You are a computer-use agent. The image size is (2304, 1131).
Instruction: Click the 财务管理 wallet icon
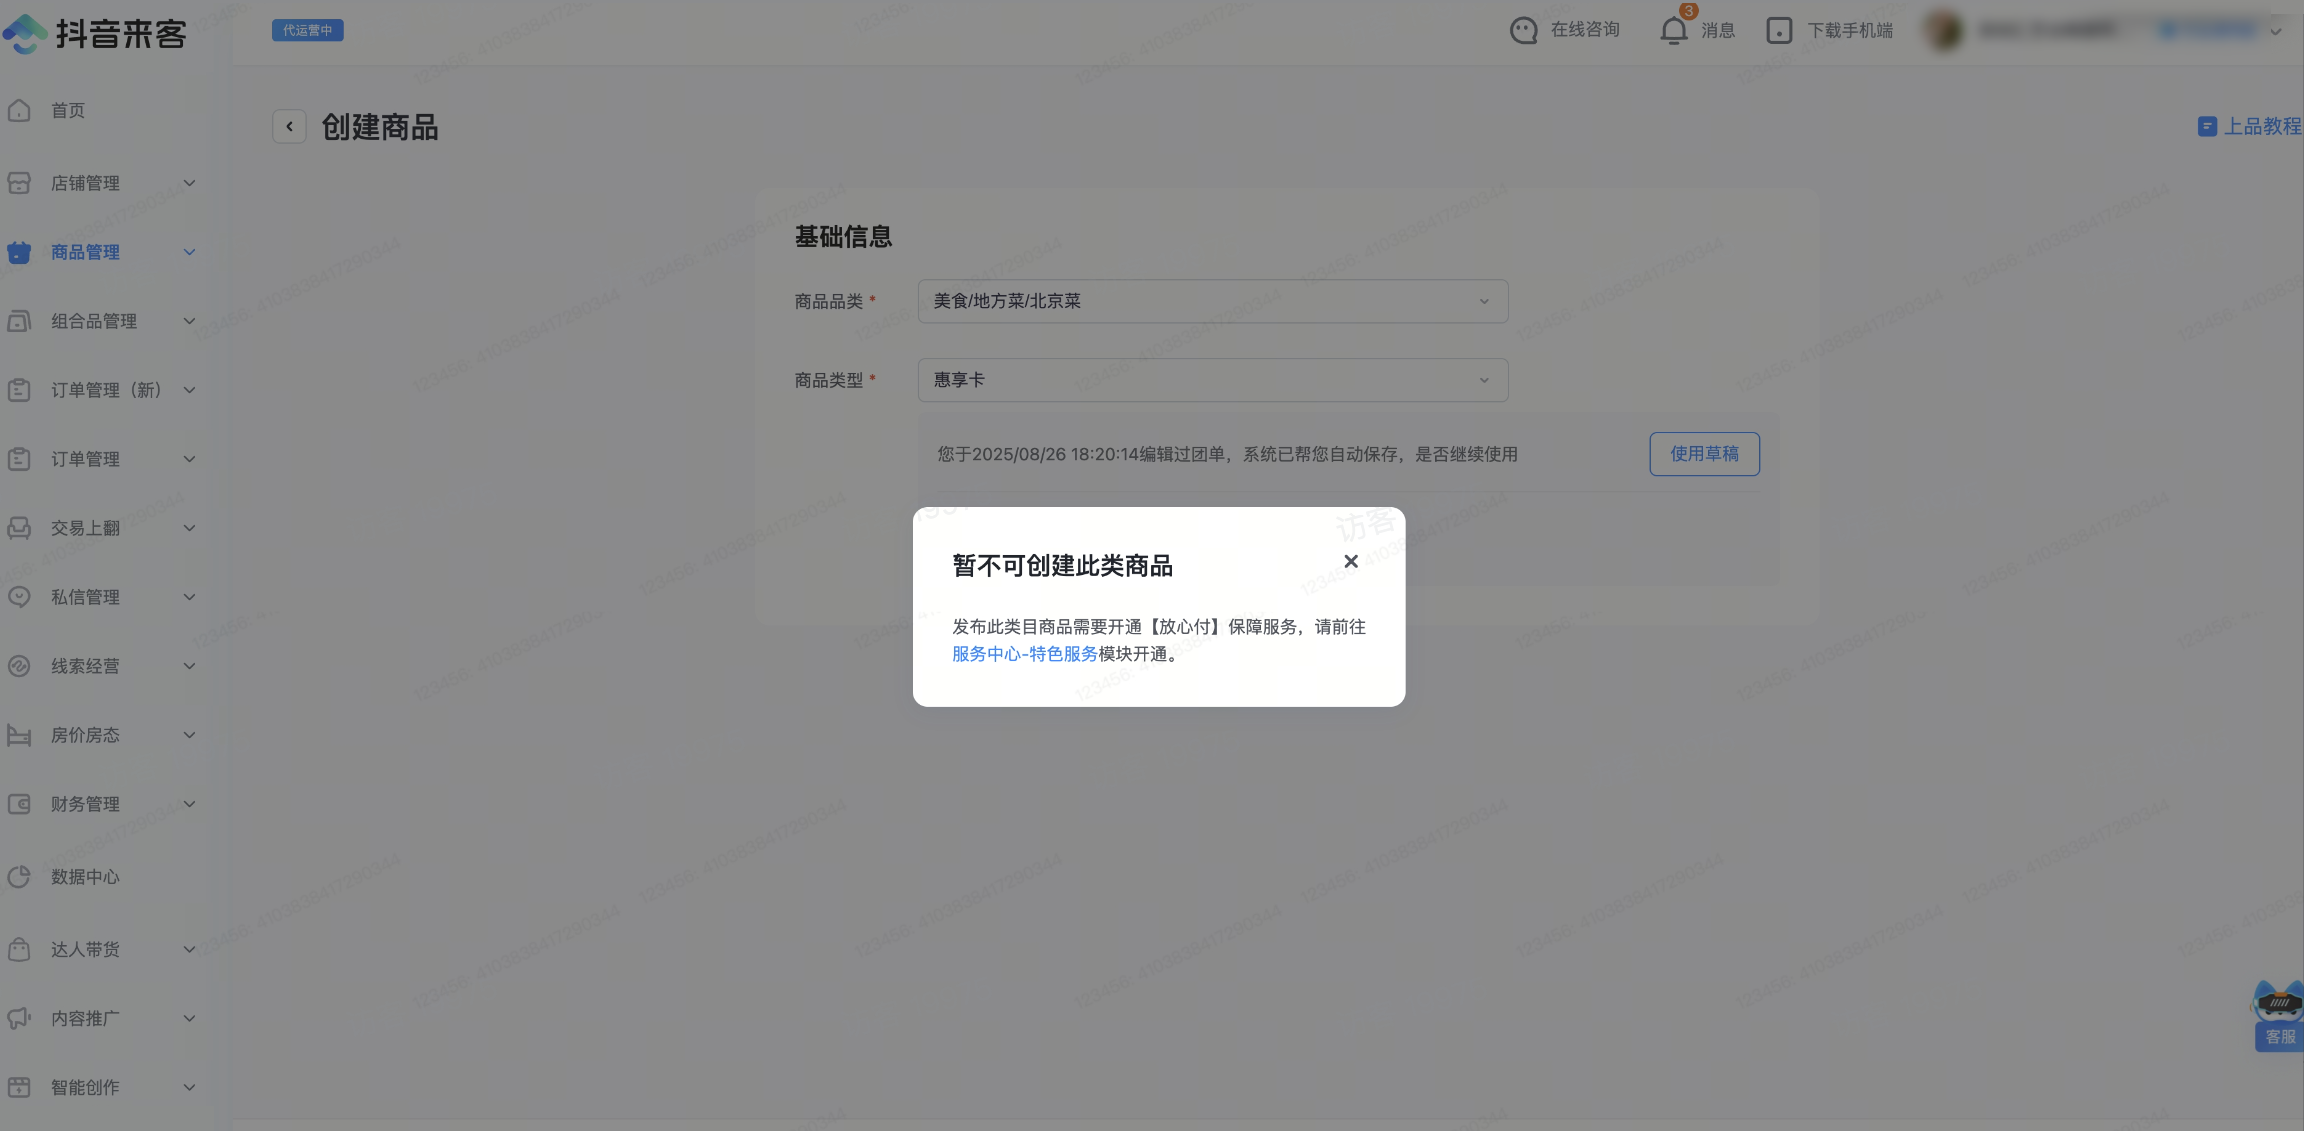(19, 804)
